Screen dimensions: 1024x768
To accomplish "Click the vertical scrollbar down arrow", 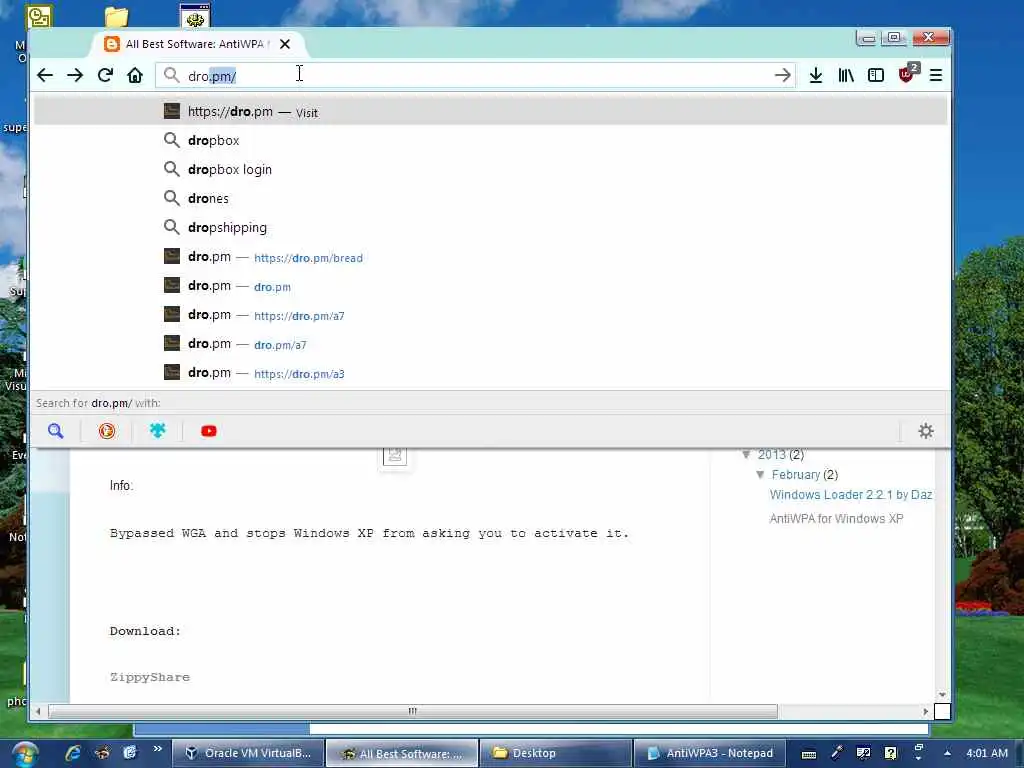I will coord(942,695).
